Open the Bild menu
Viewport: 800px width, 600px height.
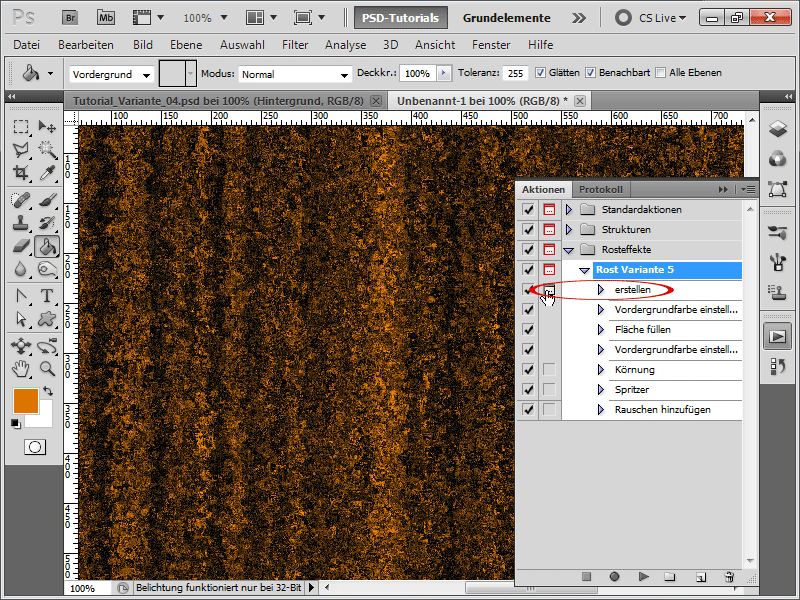coord(143,45)
